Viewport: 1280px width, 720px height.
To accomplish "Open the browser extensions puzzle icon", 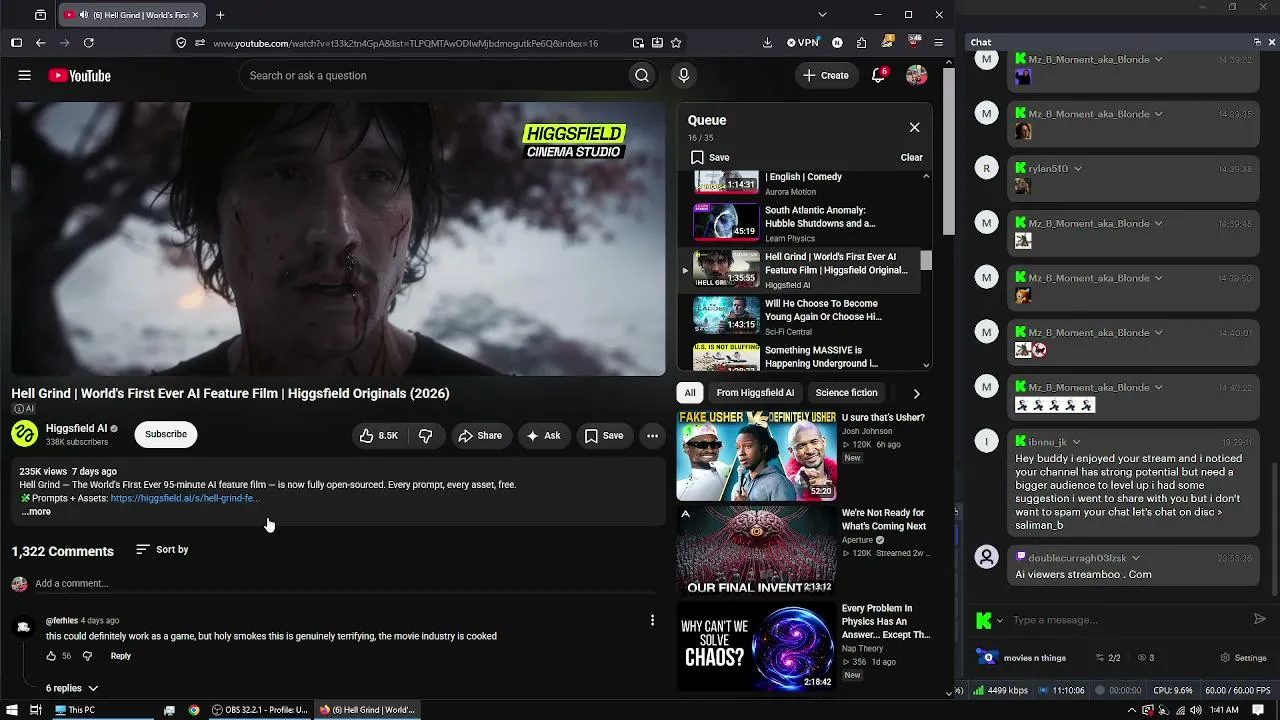I will click(x=862, y=43).
